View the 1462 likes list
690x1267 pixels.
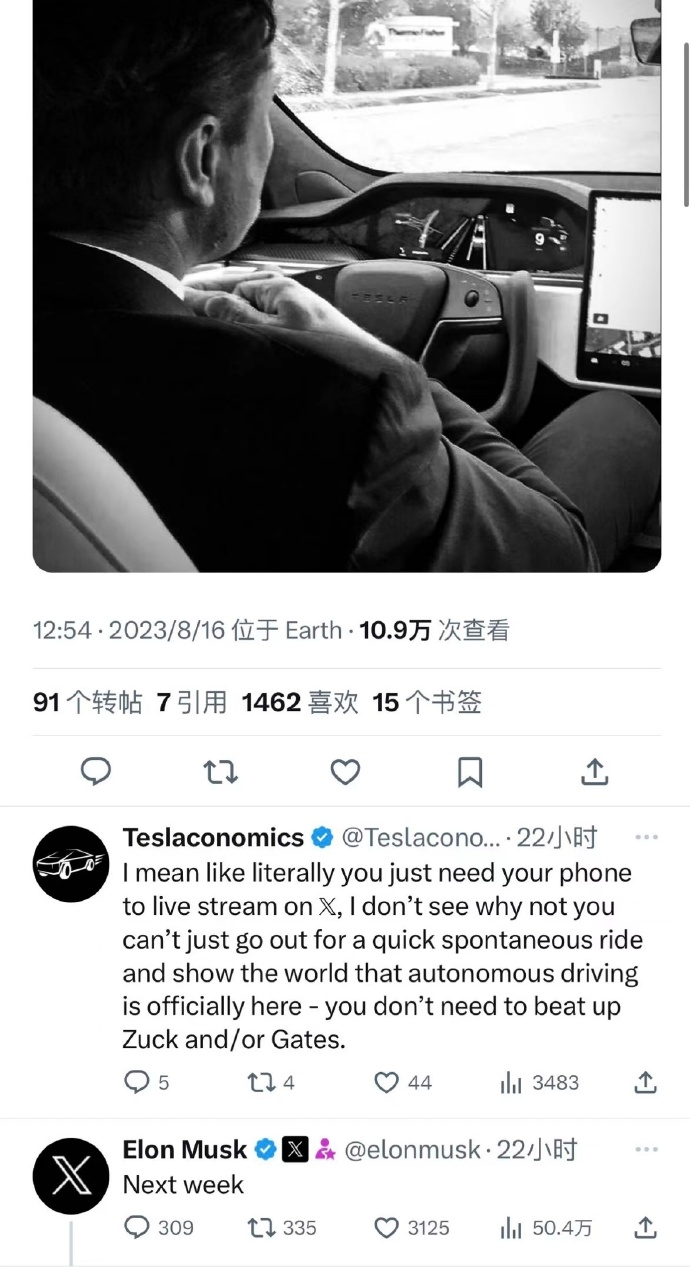coord(300,702)
